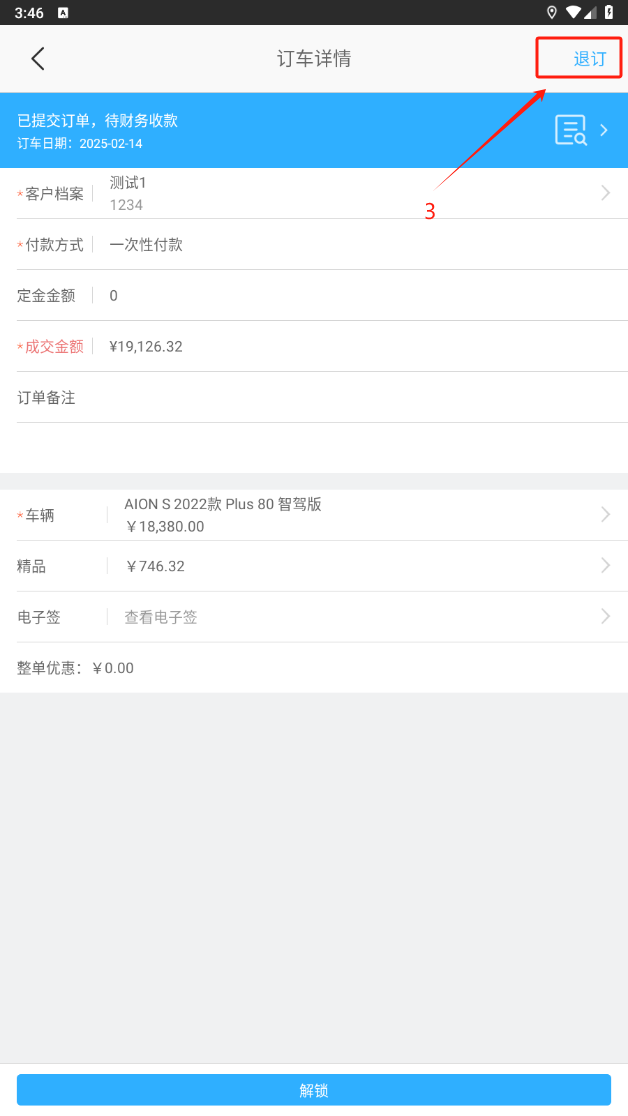Select the AION S 2022款 vehicle entry
Viewport: 628px width, 1116px height.
tap(223, 505)
